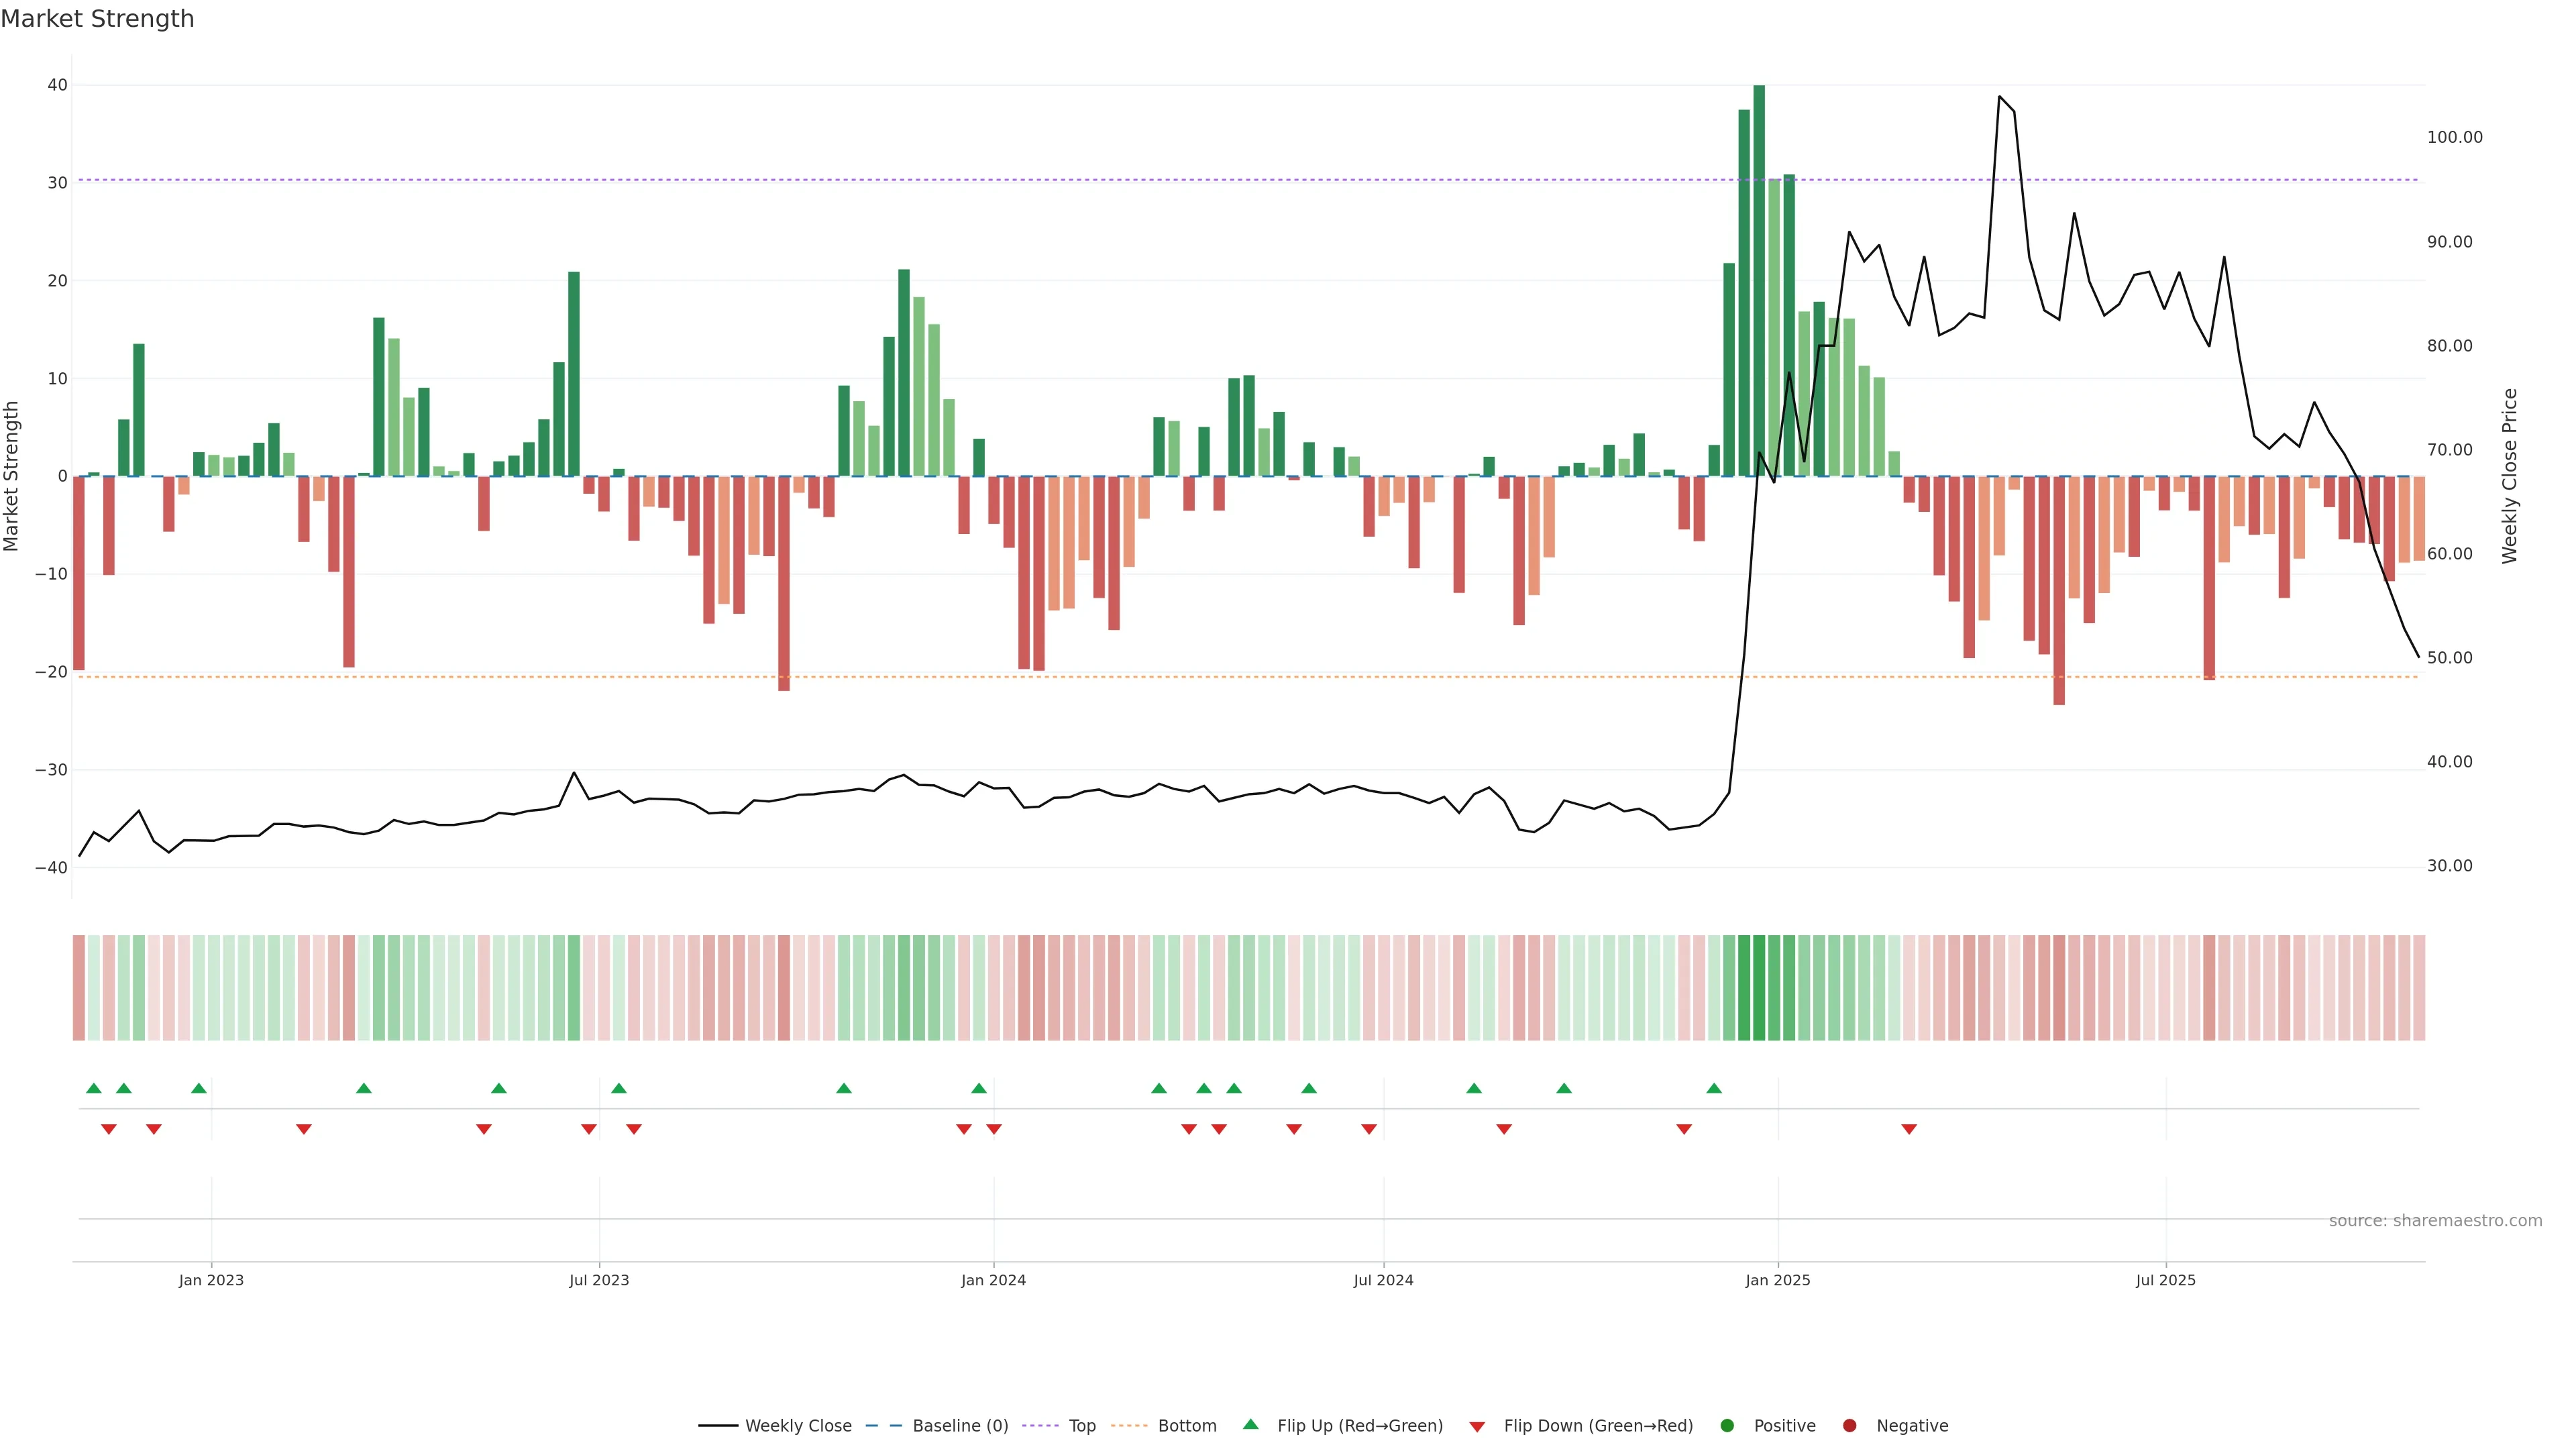Screen dimensions: 2576x1449
Task: Click the darkest green cell in heat strip
Action: 1759,987
